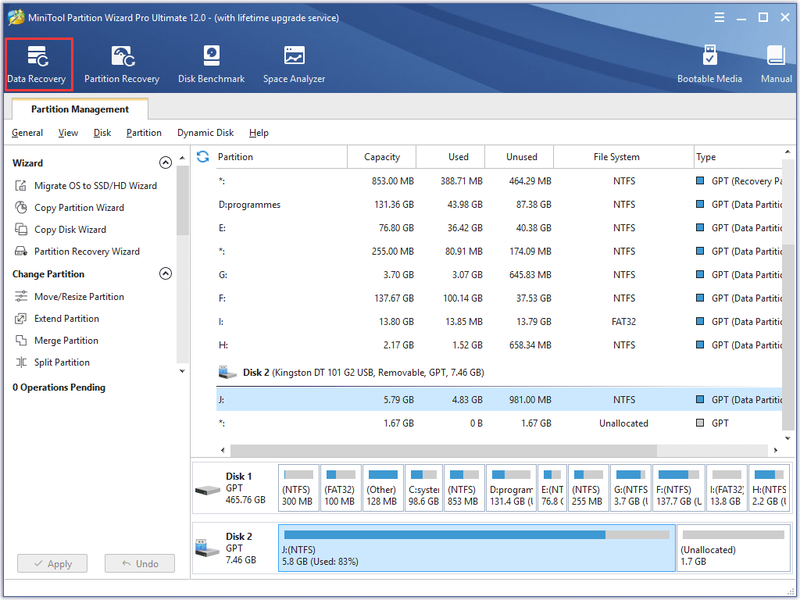This screenshot has height=600, width=800.
Task: Select the J: NTFS partition row
Action: pos(499,399)
